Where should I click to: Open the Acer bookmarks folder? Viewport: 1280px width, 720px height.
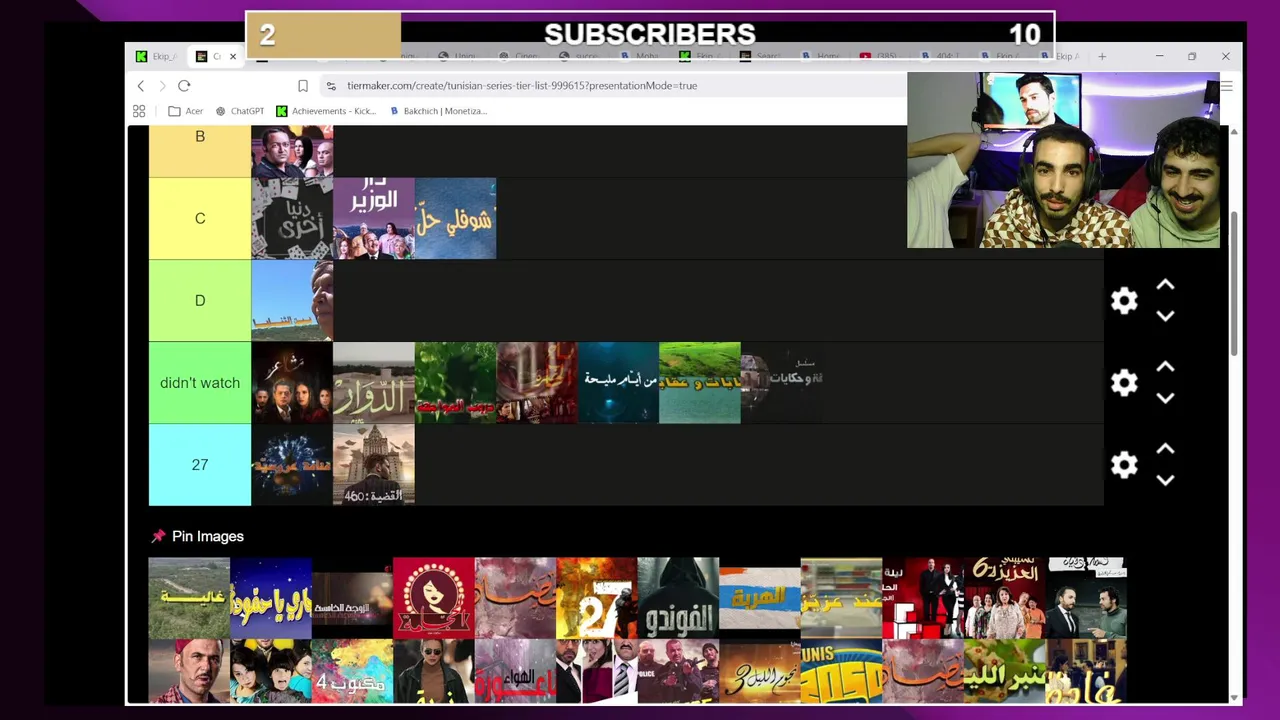[x=186, y=111]
